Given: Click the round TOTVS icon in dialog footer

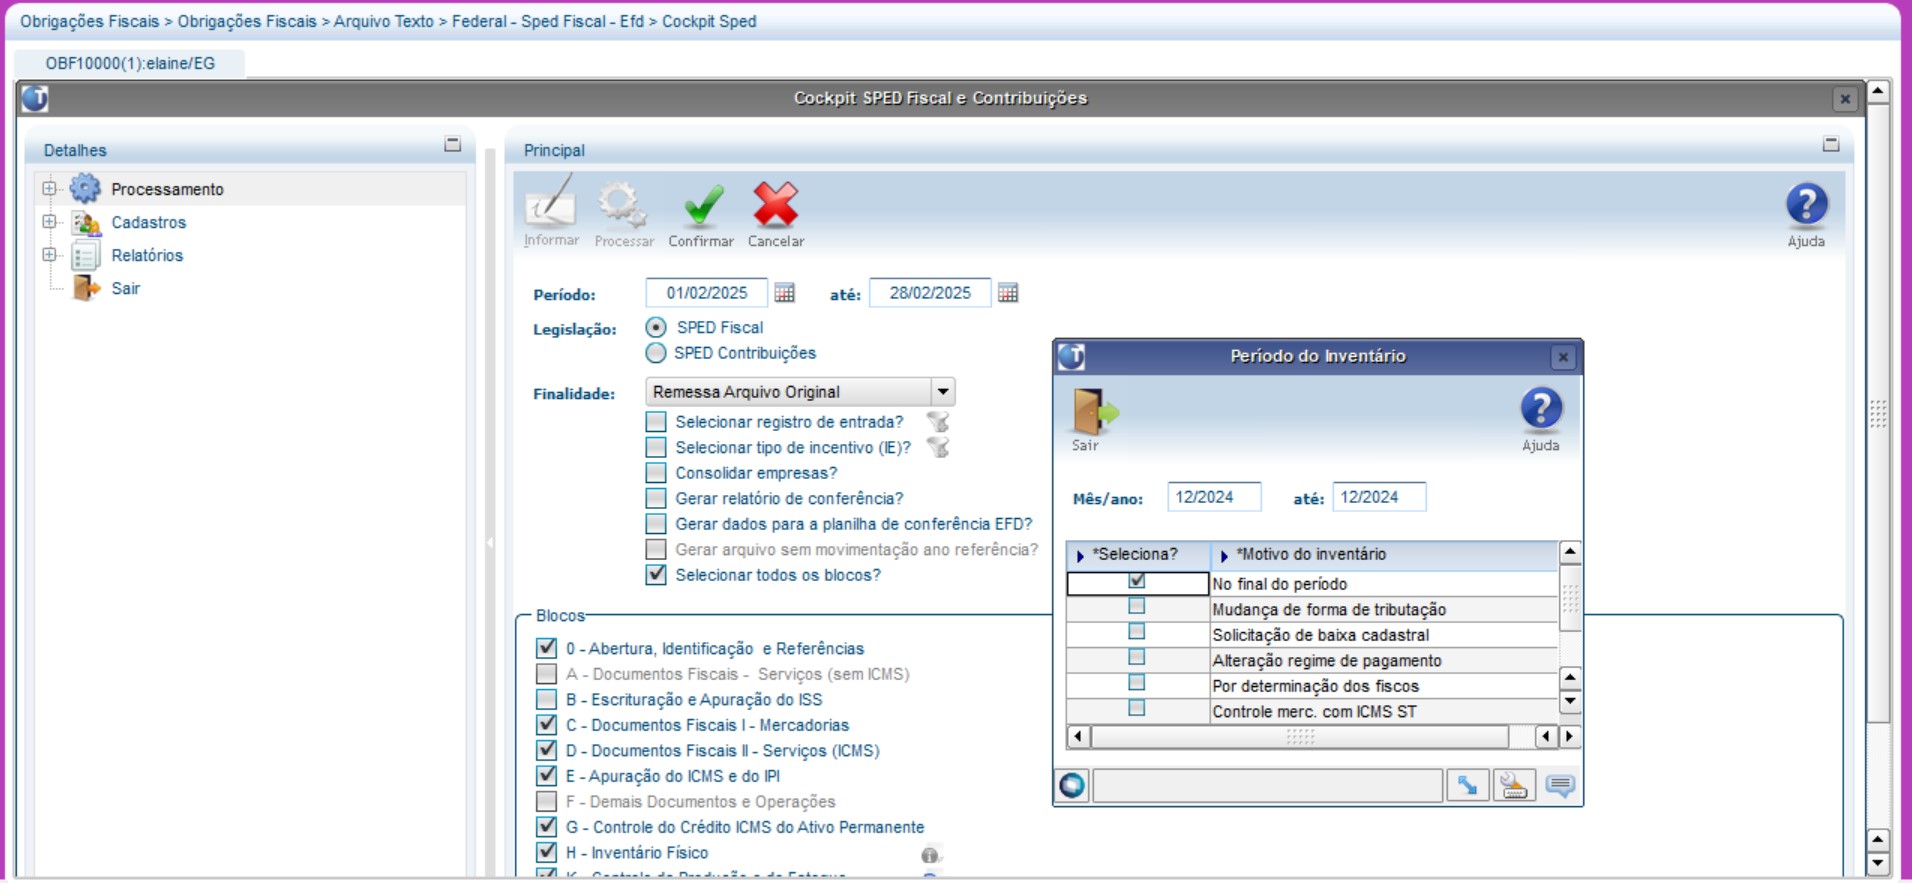Looking at the screenshot, I should [x=1072, y=786].
